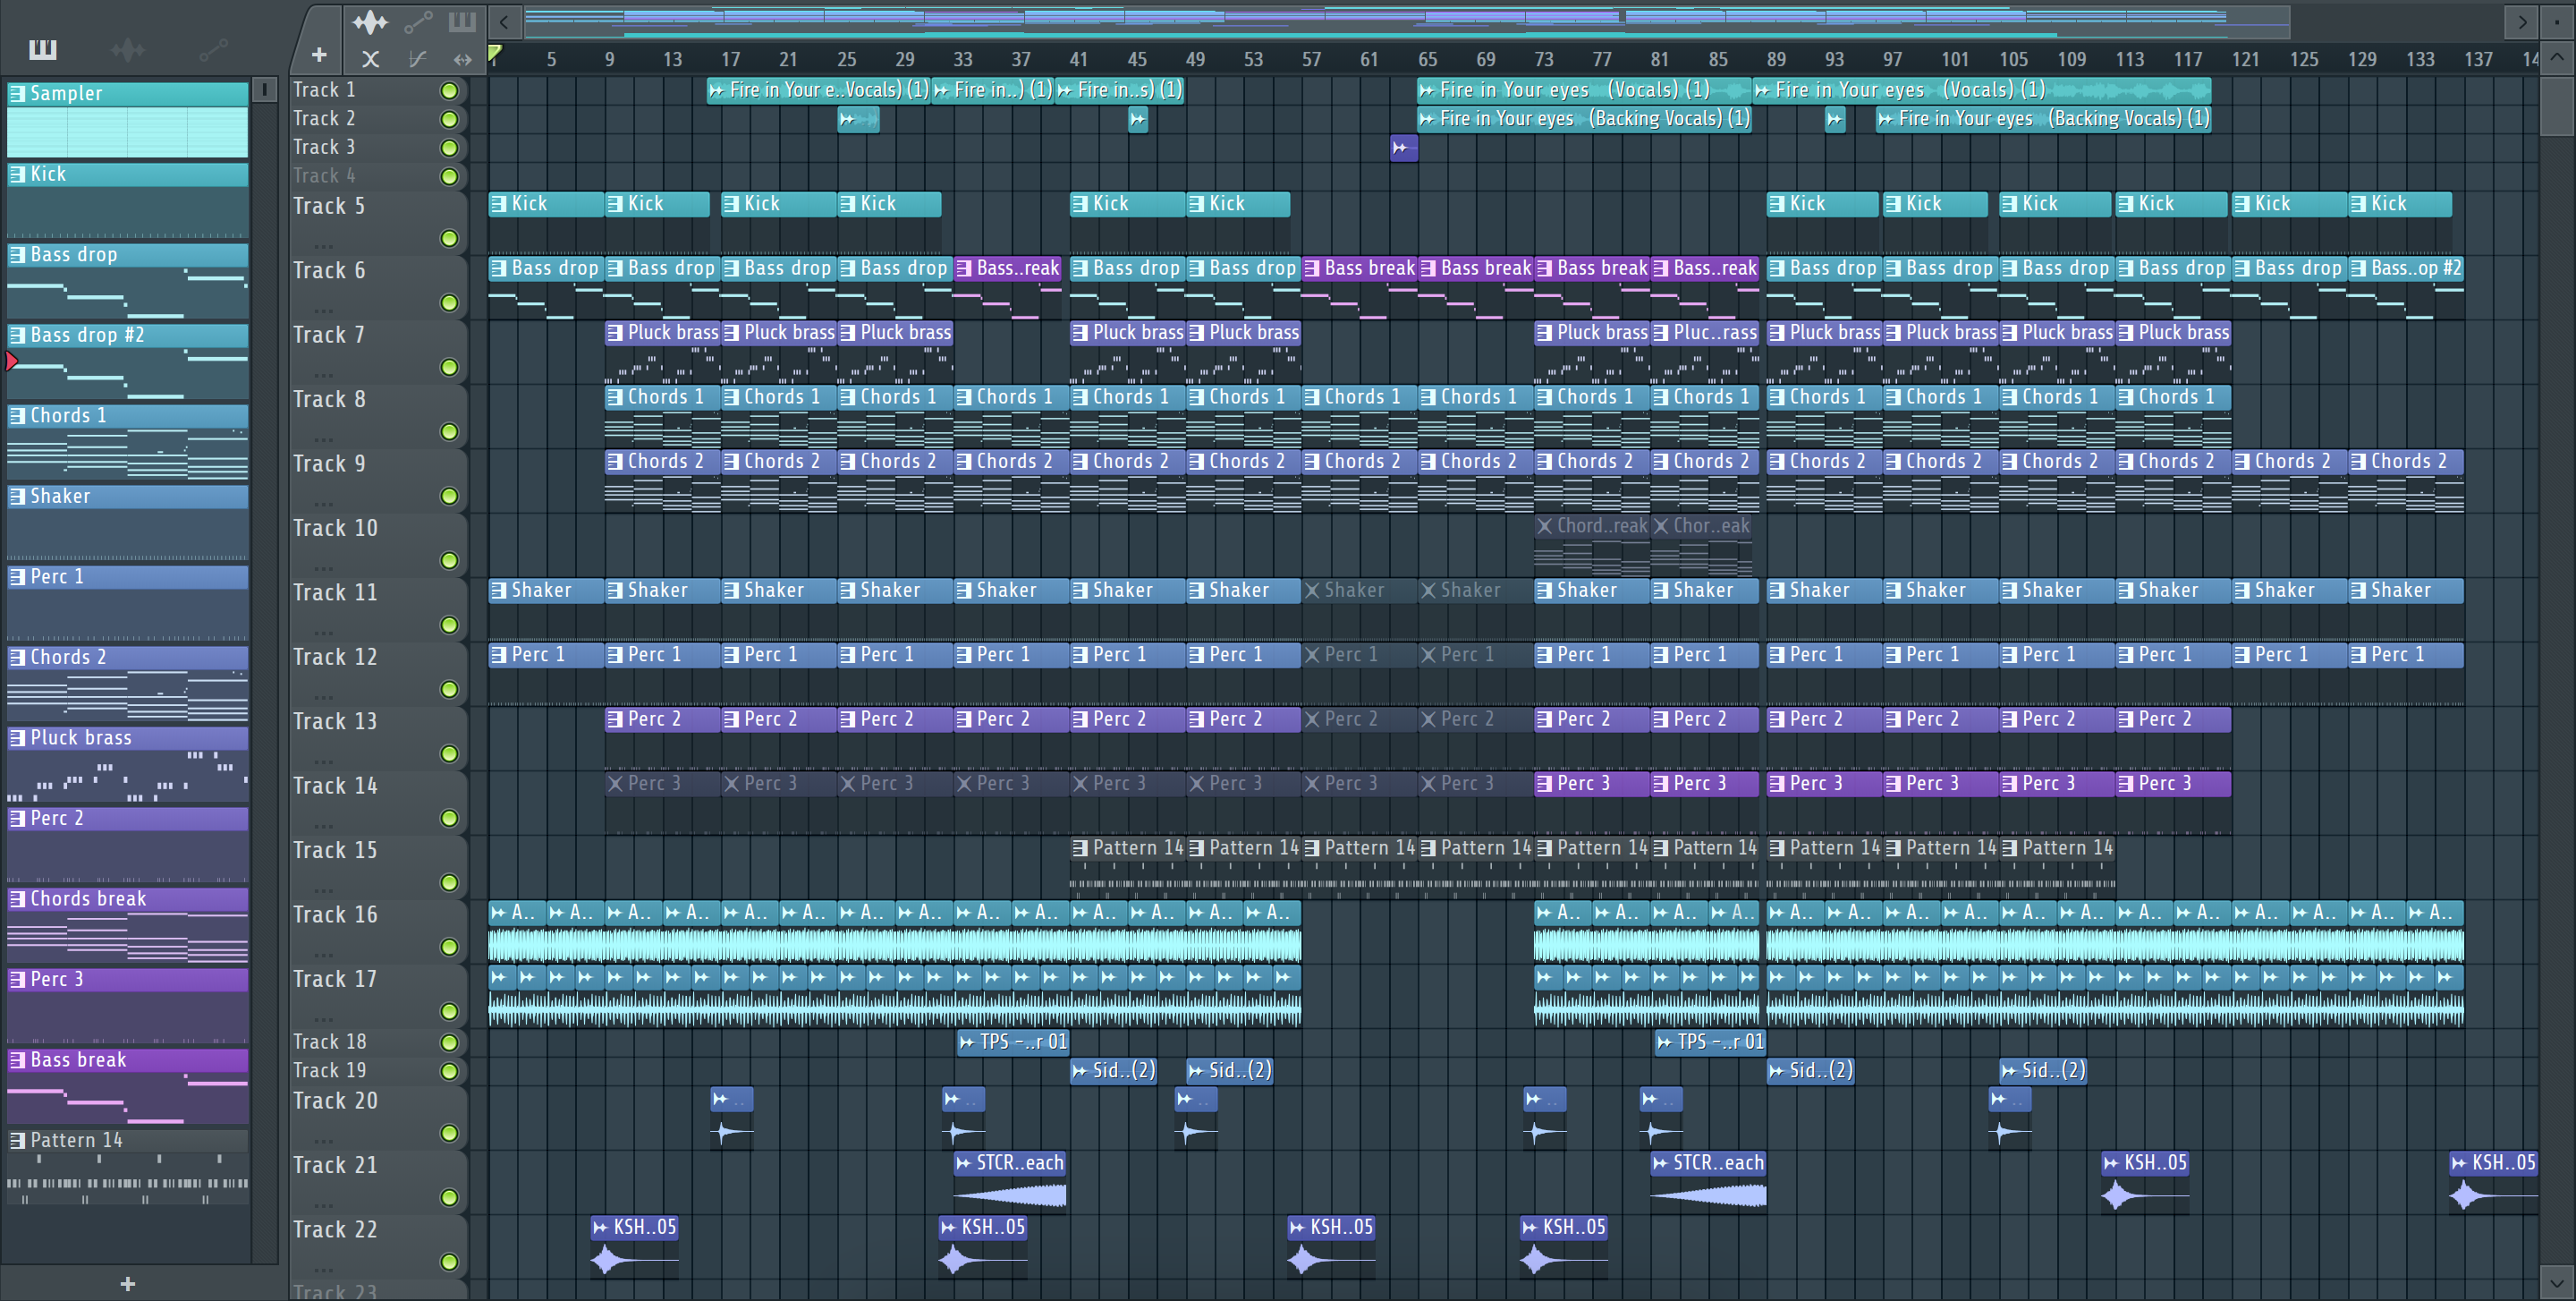Show audio clips in picker via waveform icon
The image size is (2576, 1301).
128,49
